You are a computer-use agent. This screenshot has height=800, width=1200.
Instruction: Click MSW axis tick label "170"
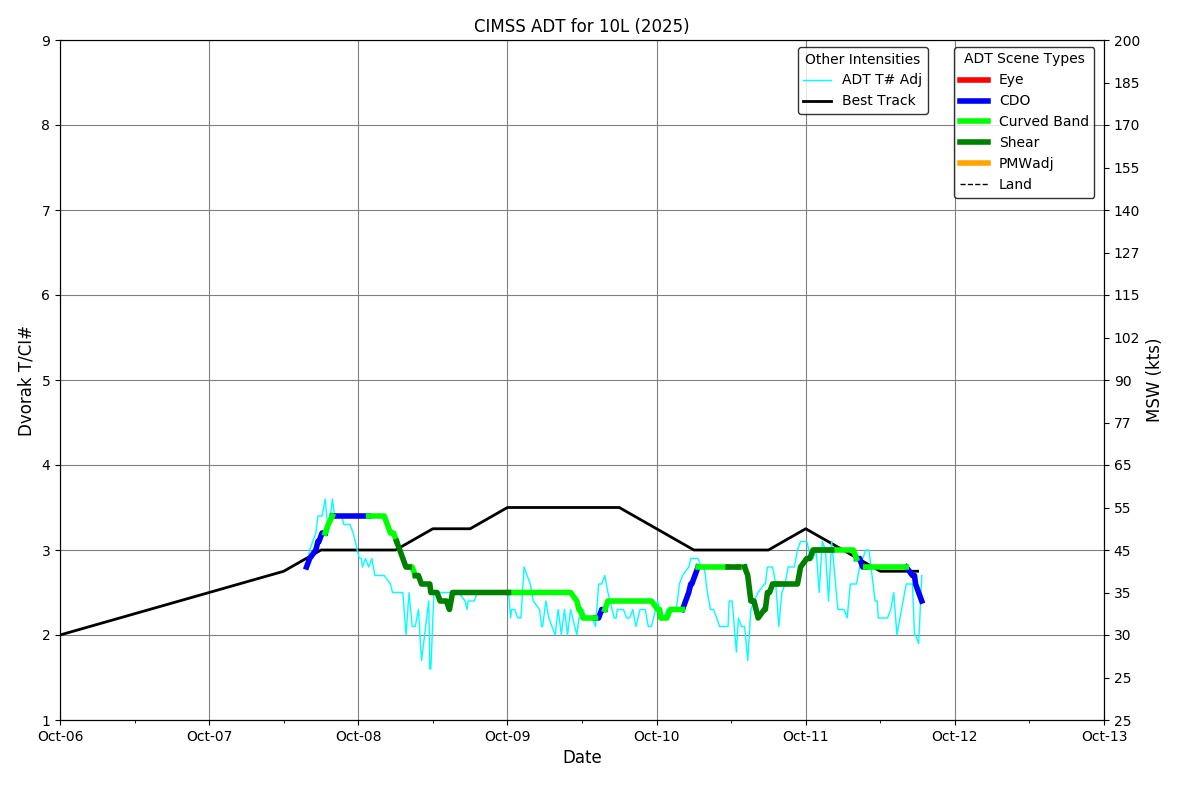[1127, 126]
